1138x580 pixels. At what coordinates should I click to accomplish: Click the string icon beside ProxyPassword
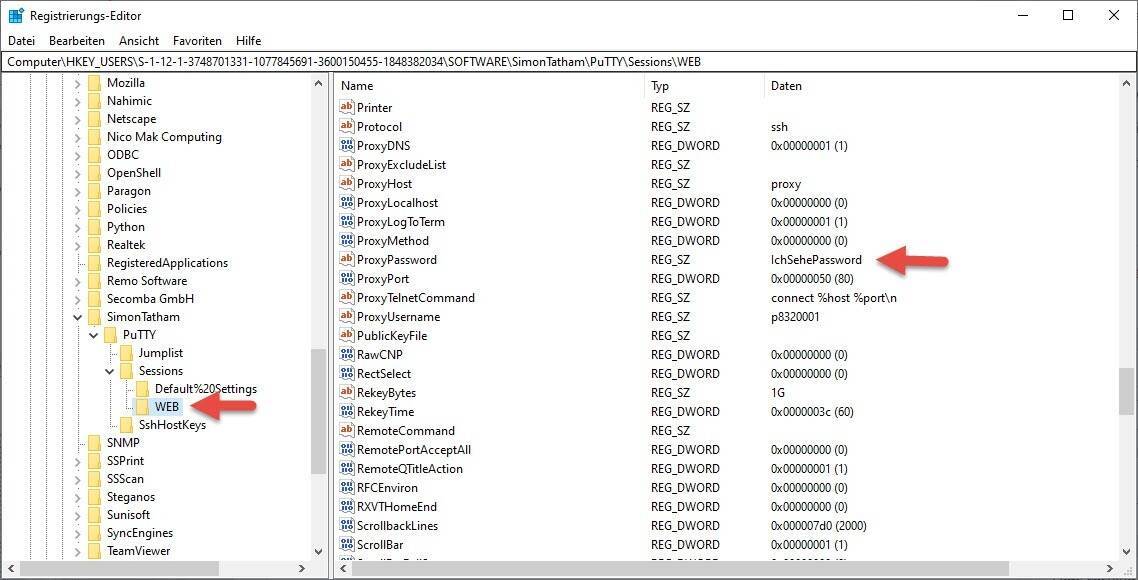click(347, 260)
